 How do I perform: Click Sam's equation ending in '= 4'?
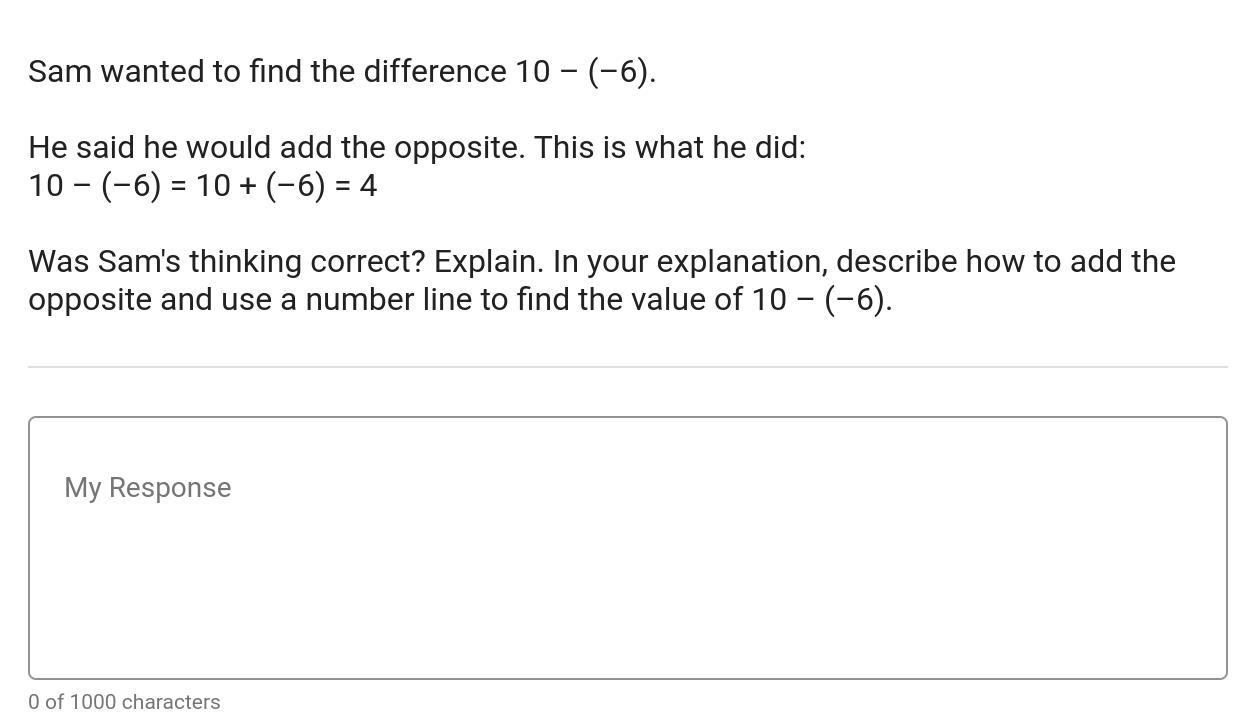[202, 186]
